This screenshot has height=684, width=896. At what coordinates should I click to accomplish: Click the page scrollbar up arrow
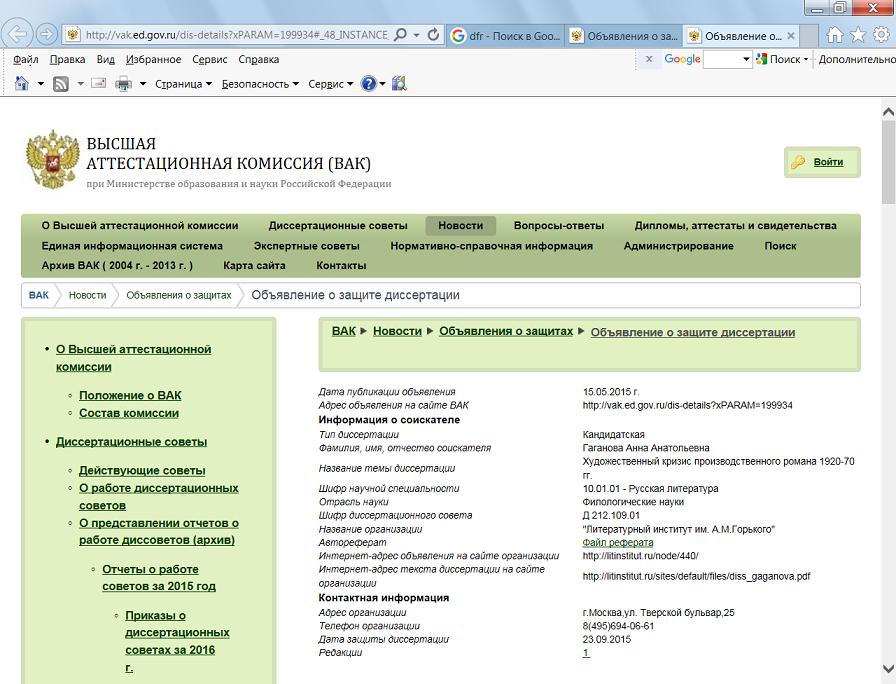pos(888,112)
